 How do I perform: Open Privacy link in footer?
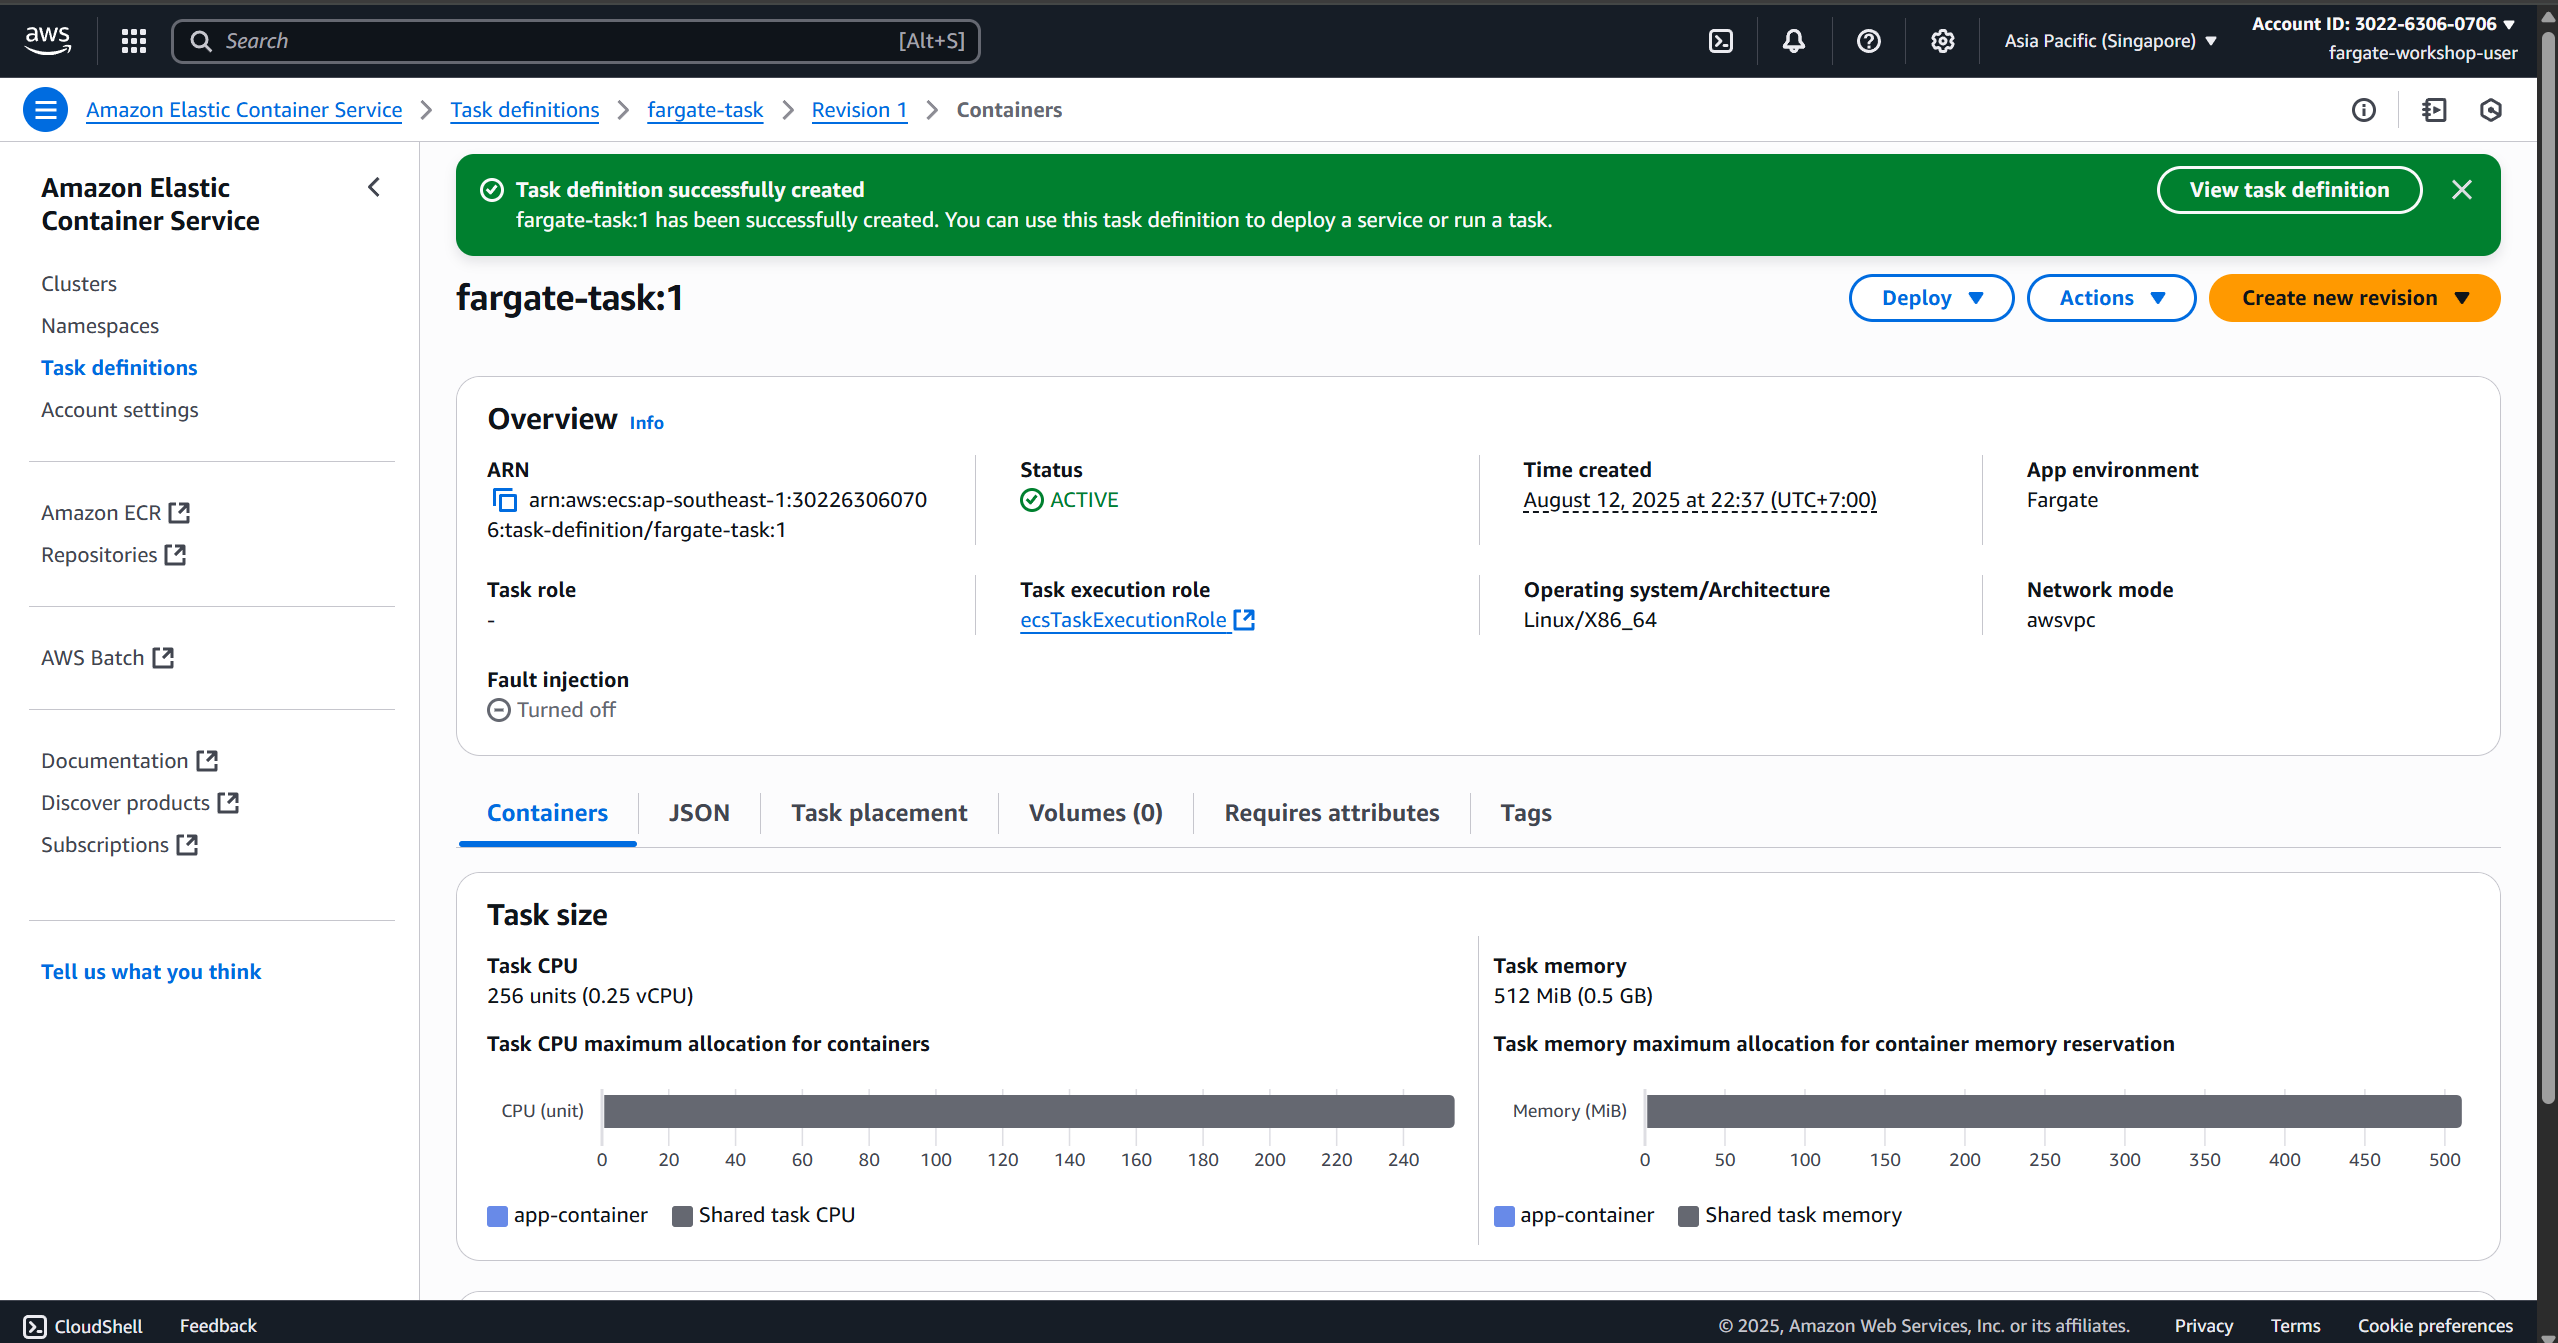point(2203,1326)
